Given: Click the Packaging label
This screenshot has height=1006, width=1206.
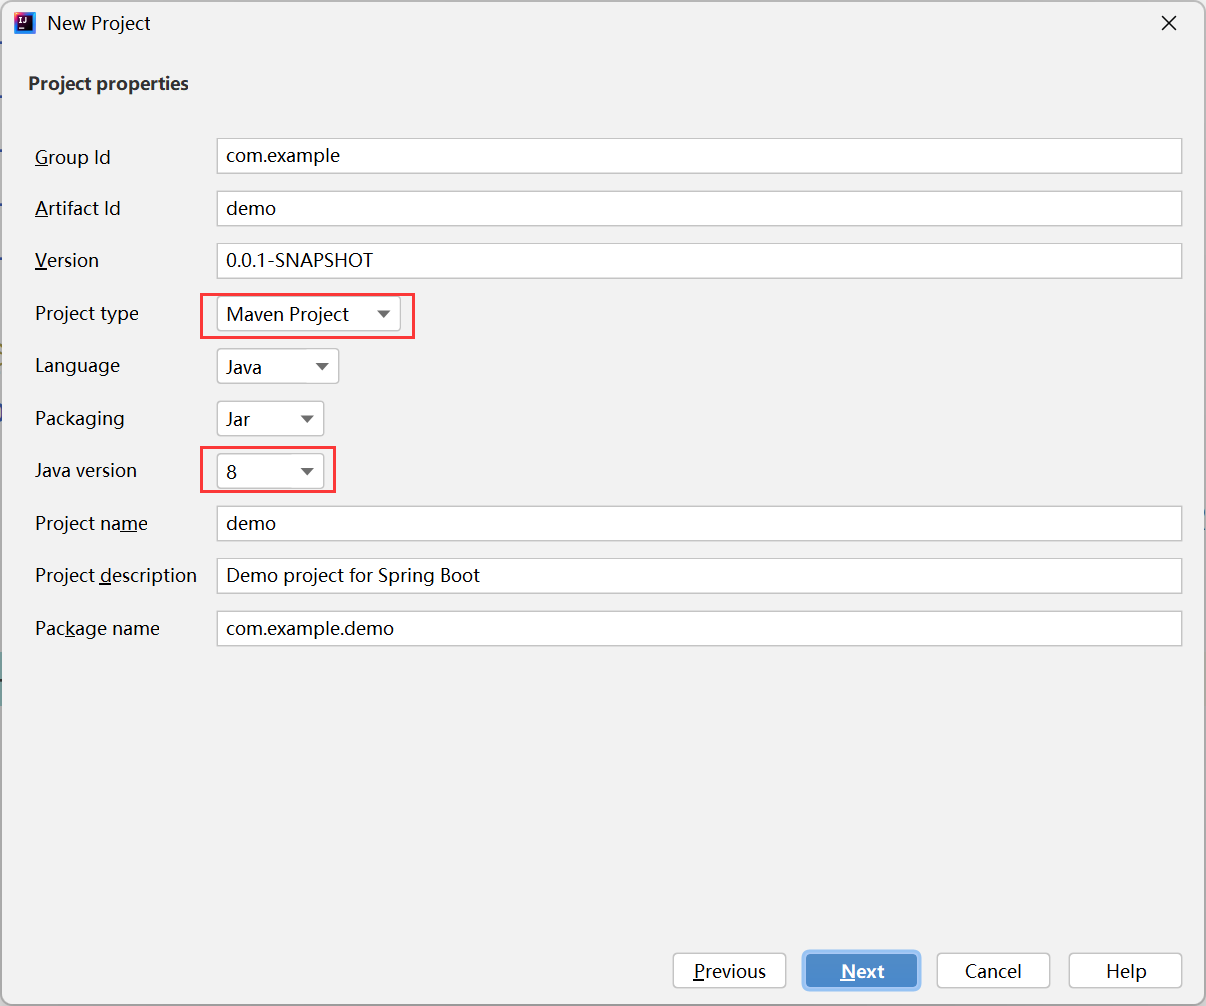Looking at the screenshot, I should coord(80,418).
